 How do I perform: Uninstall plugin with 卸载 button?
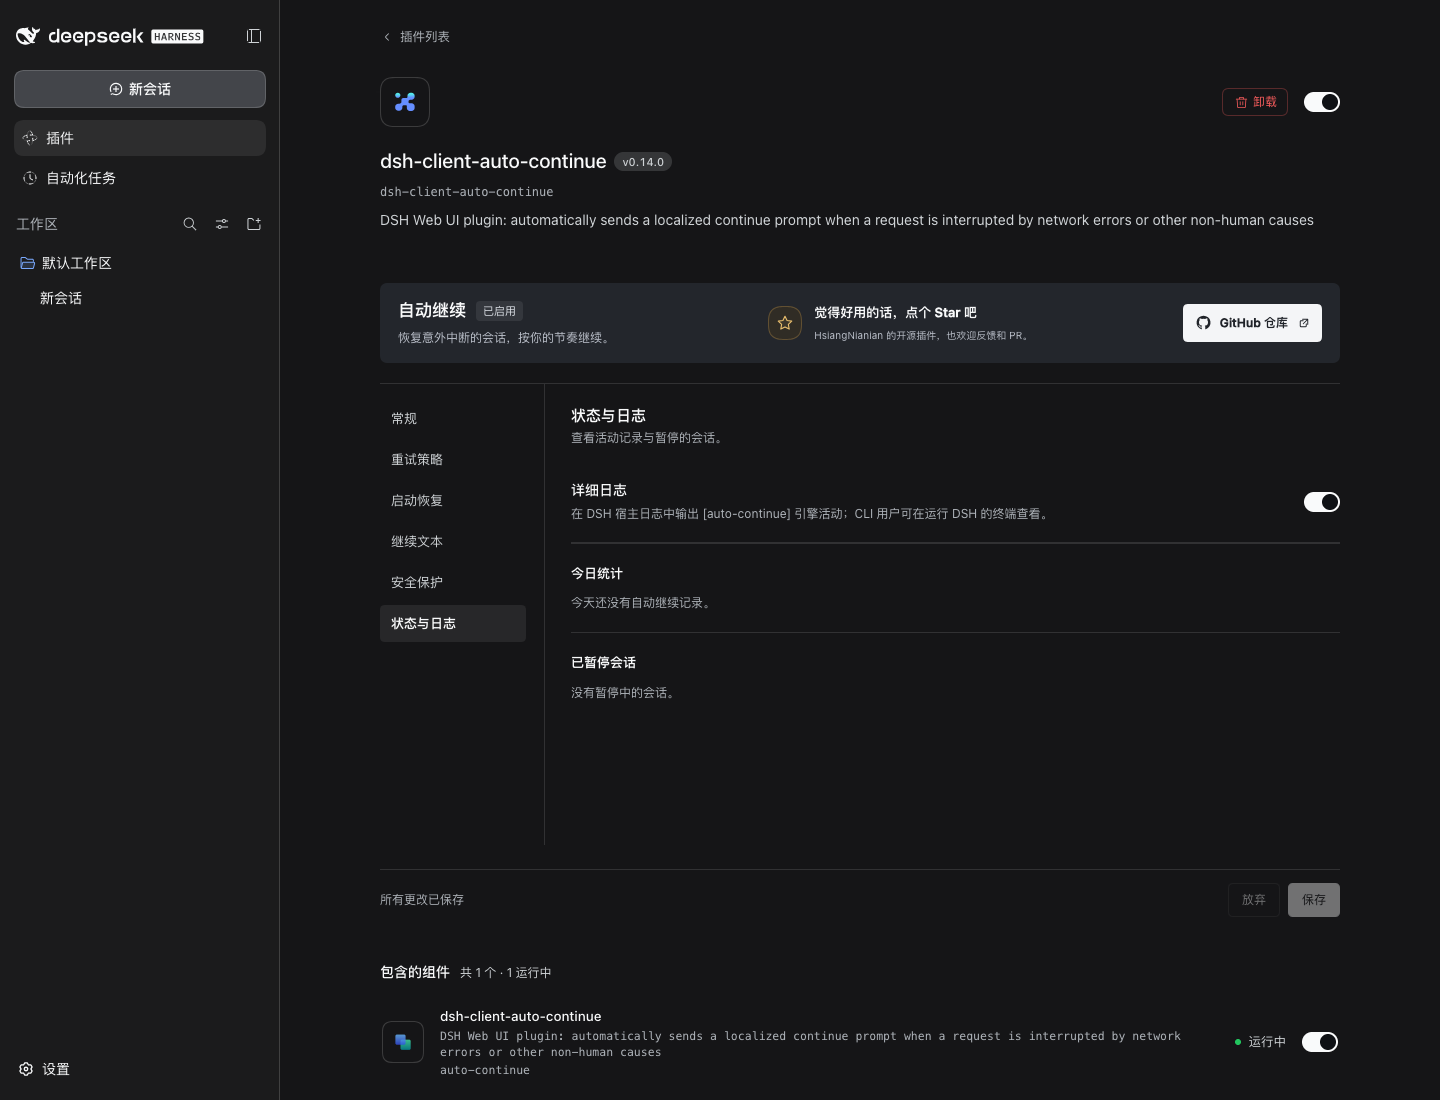pyautogui.click(x=1255, y=102)
